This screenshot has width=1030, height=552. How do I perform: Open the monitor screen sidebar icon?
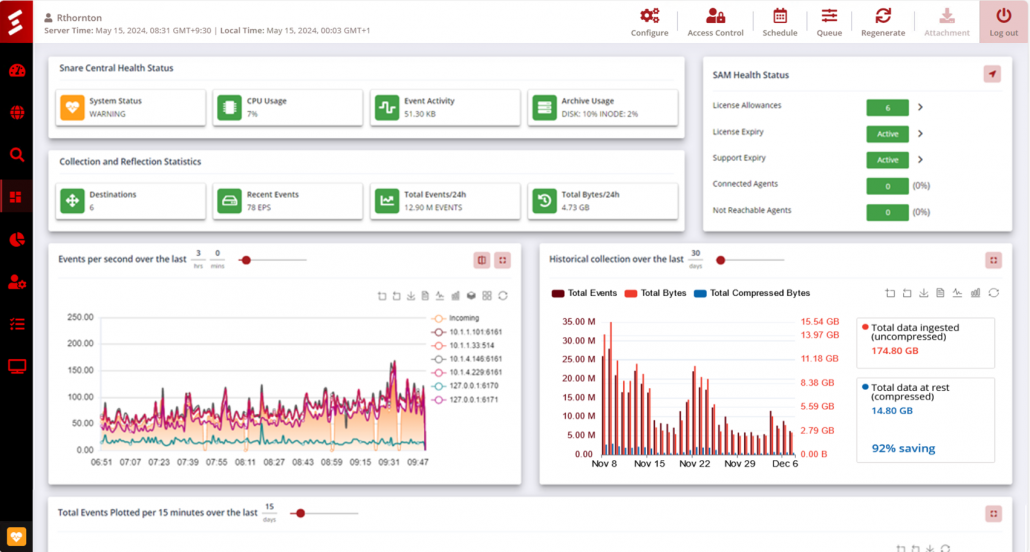pos(17,367)
